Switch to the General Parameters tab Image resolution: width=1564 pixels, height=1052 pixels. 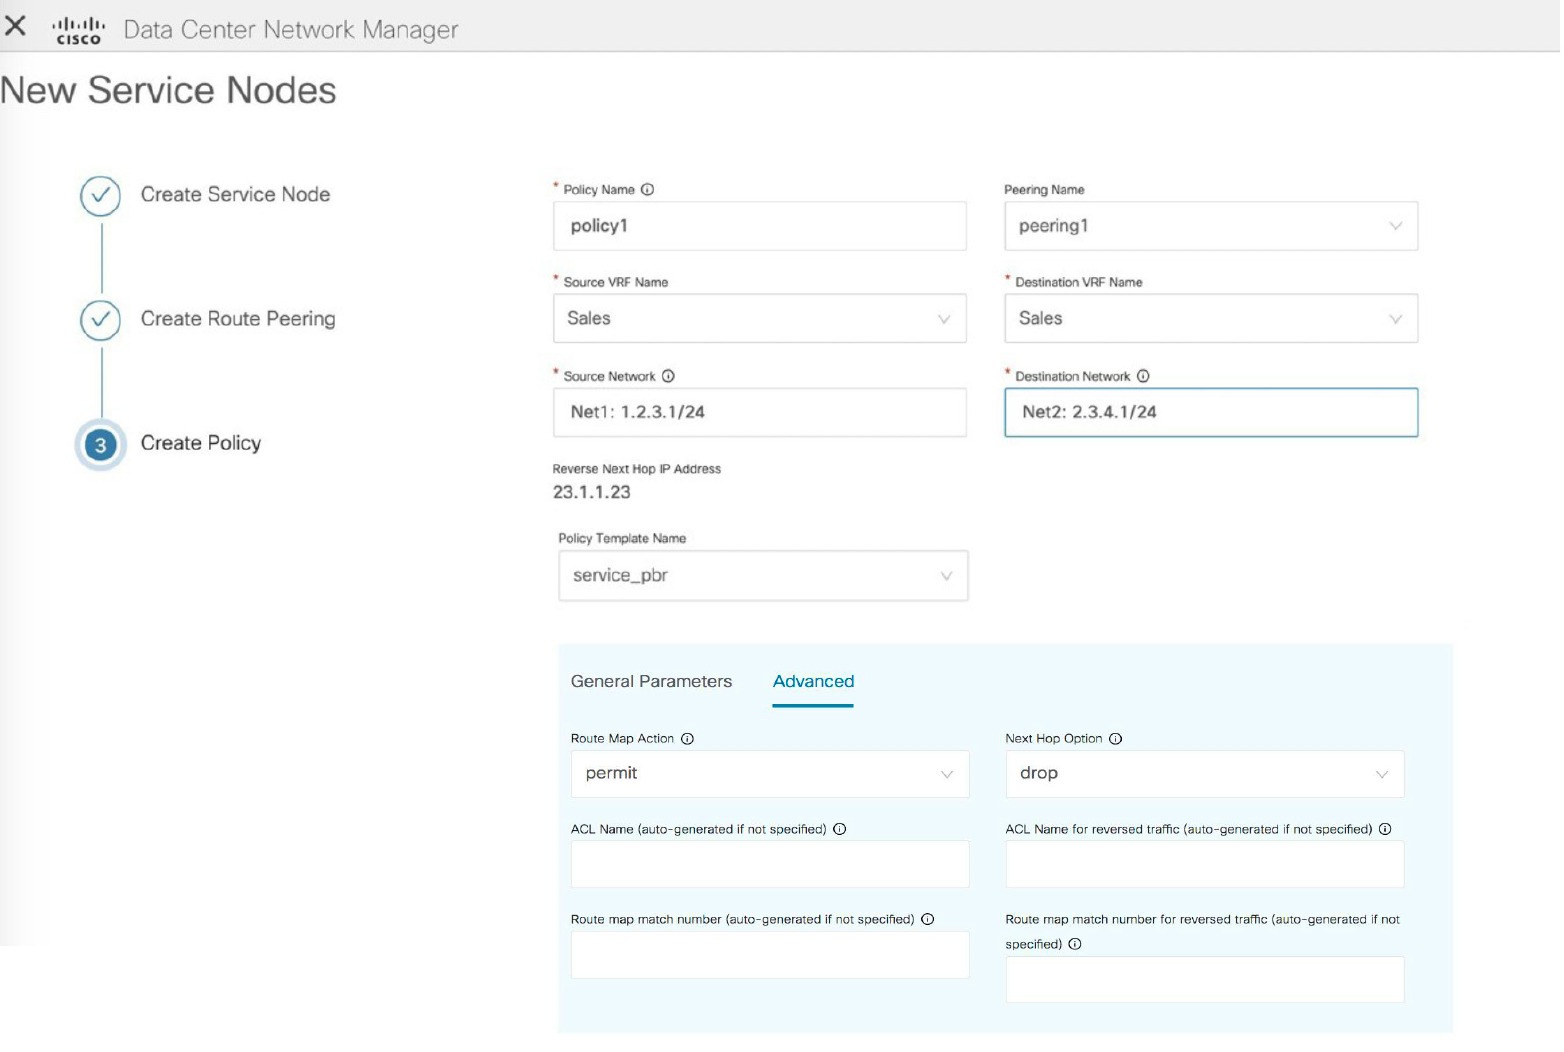(x=651, y=682)
